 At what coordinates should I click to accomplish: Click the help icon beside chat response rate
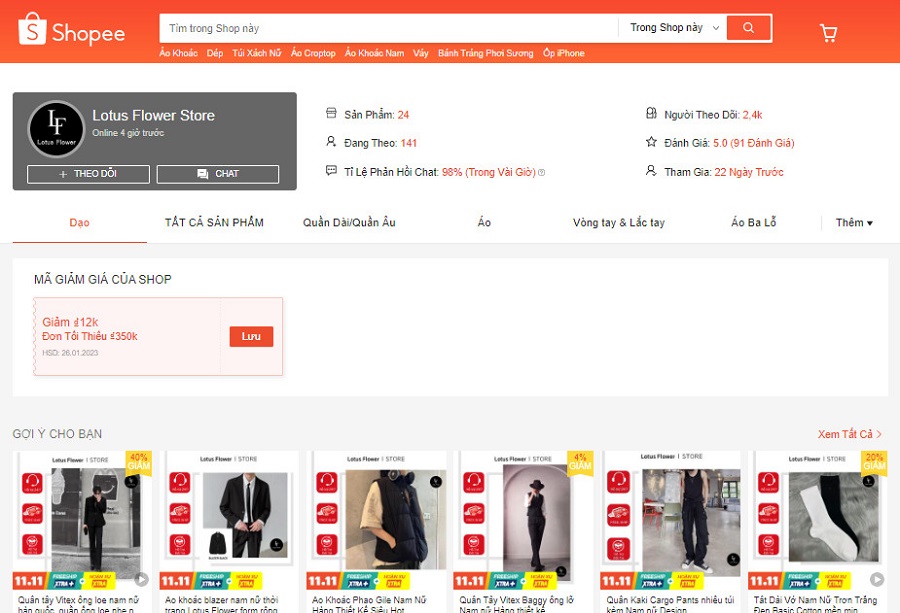click(542, 172)
